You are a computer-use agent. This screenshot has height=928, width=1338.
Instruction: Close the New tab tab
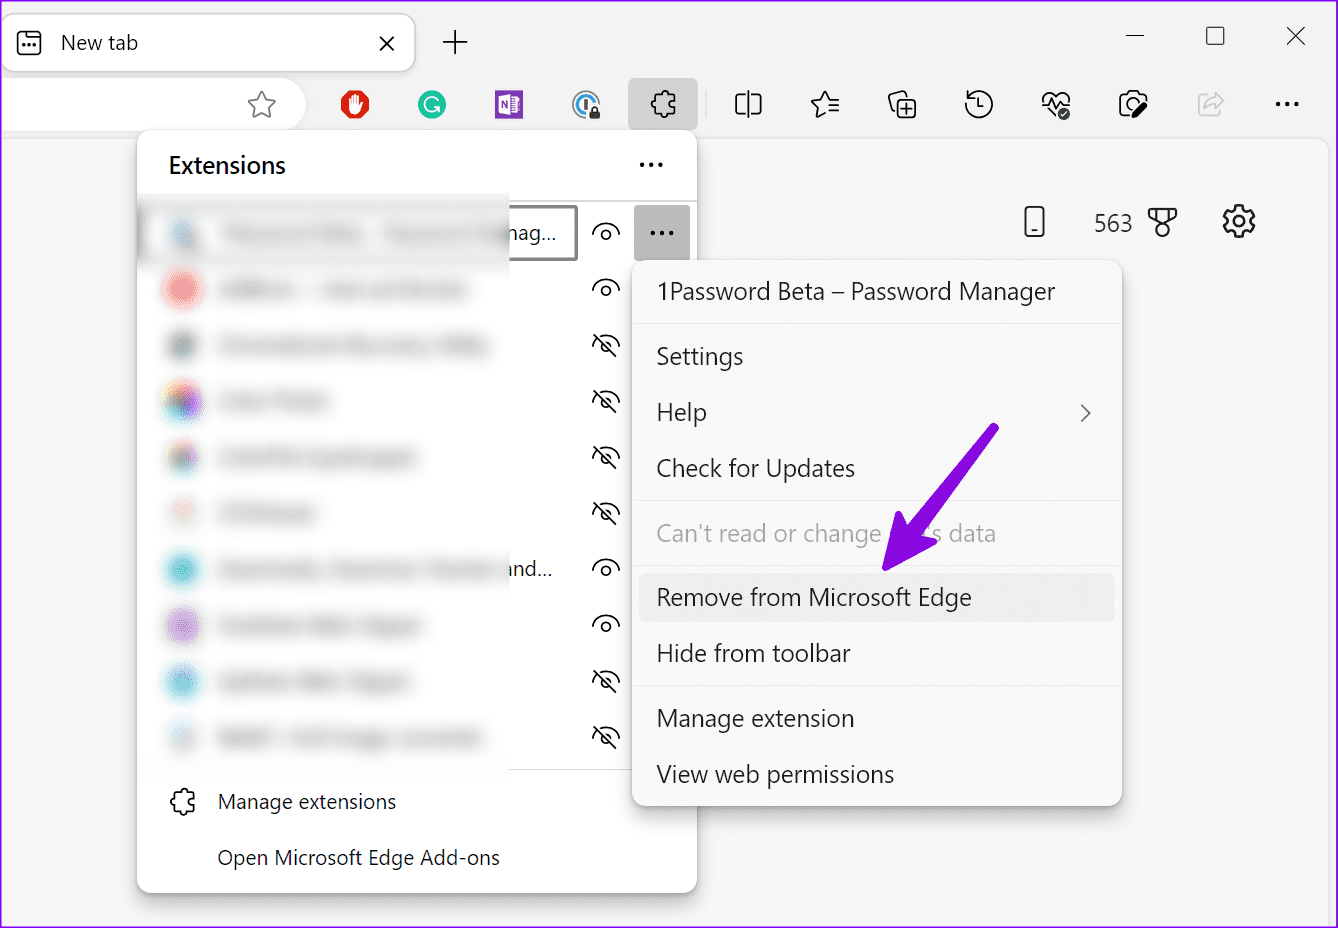coord(387,43)
